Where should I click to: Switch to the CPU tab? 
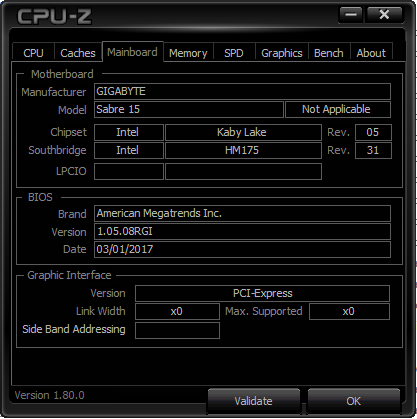tap(33, 53)
